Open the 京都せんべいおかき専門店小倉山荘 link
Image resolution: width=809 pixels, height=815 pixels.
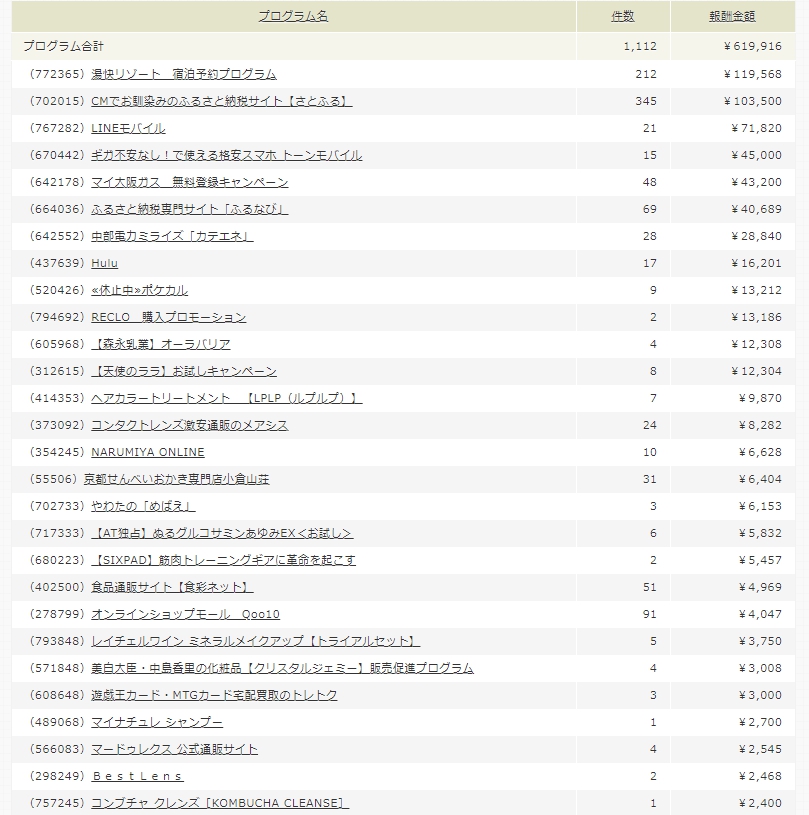[176, 480]
